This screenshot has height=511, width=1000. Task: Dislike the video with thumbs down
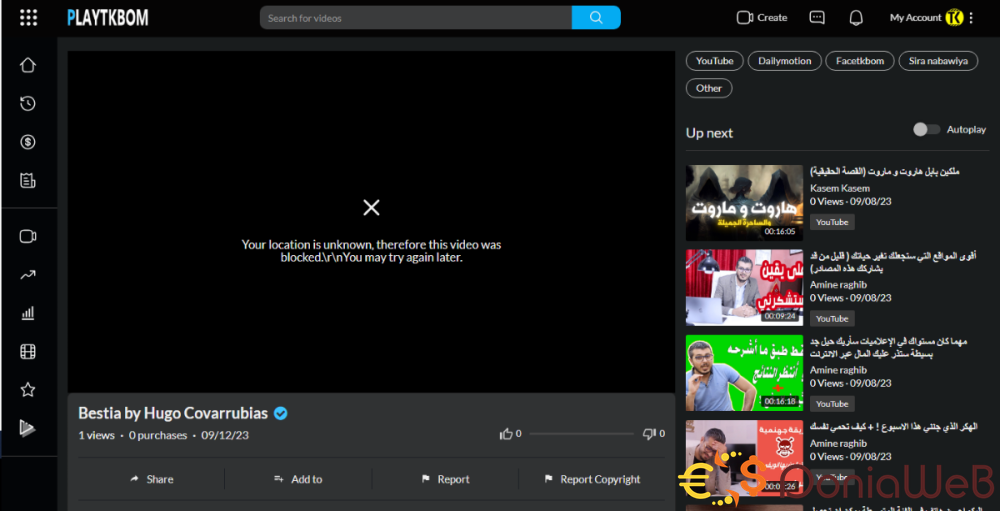649,434
